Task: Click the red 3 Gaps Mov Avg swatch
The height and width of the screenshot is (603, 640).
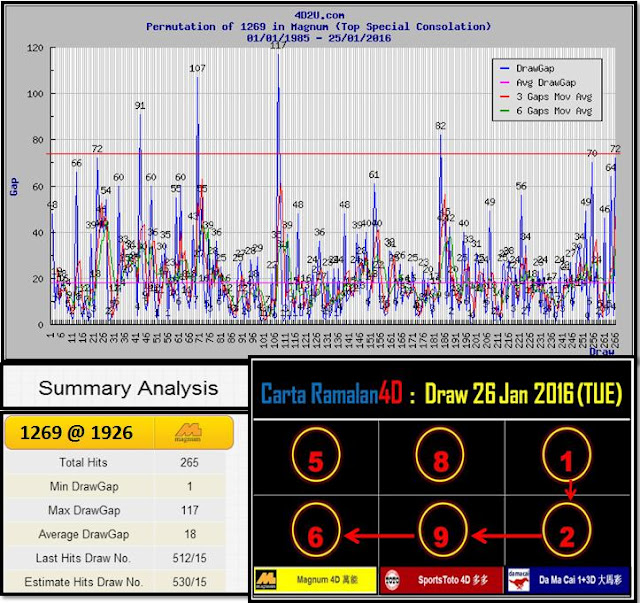Action: pyautogui.click(x=505, y=97)
